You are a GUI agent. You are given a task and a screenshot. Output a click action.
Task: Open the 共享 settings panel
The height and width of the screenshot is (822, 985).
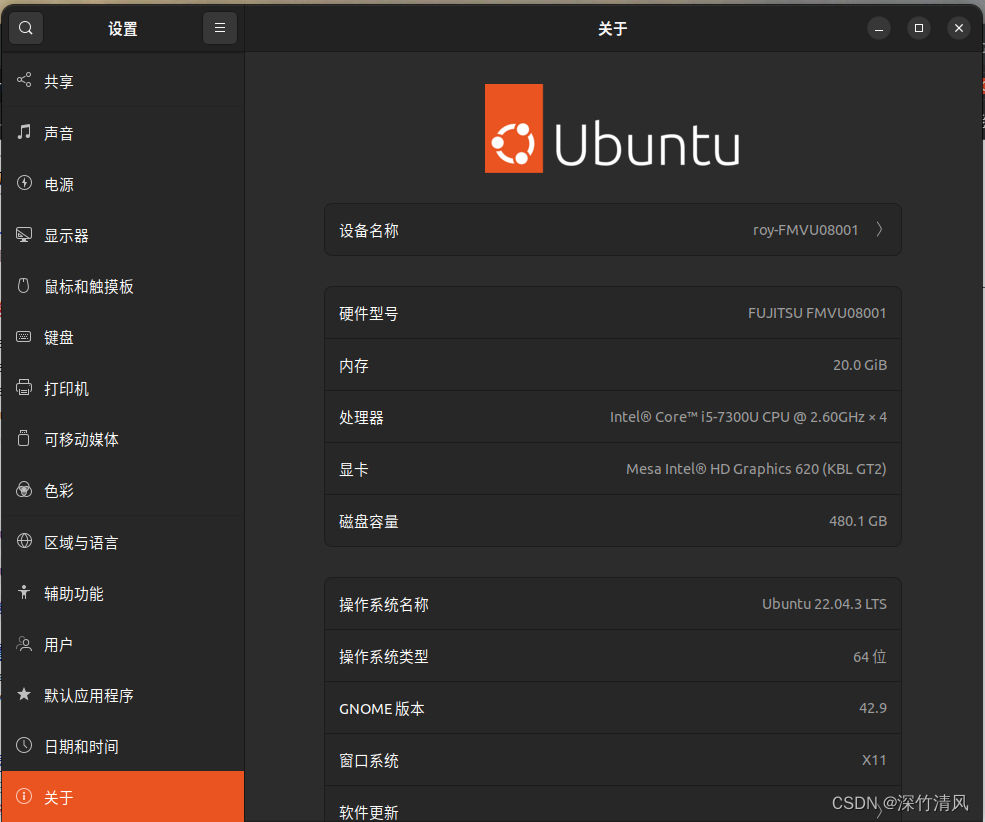pos(123,82)
